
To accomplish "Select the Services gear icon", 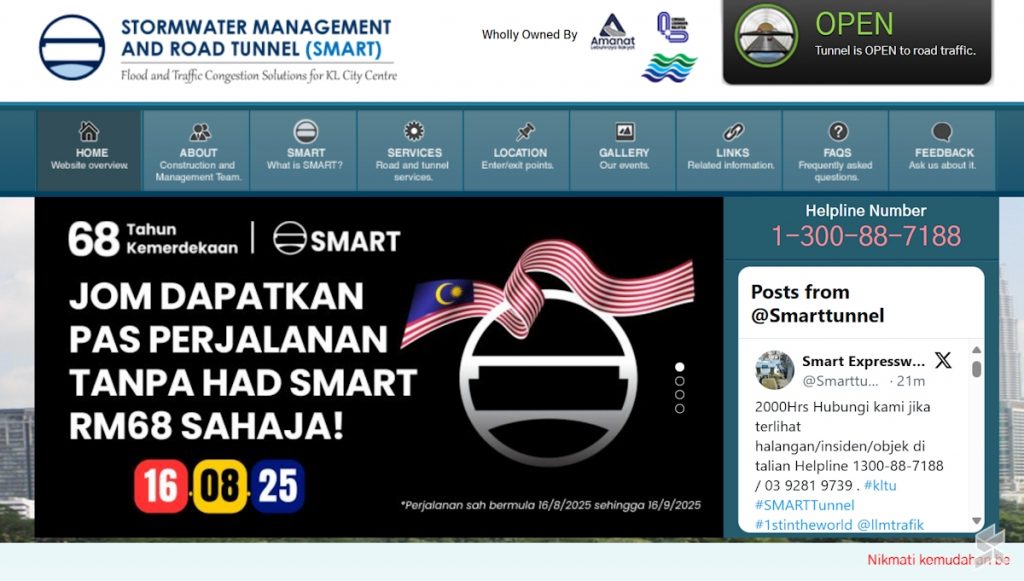I will tap(414, 132).
